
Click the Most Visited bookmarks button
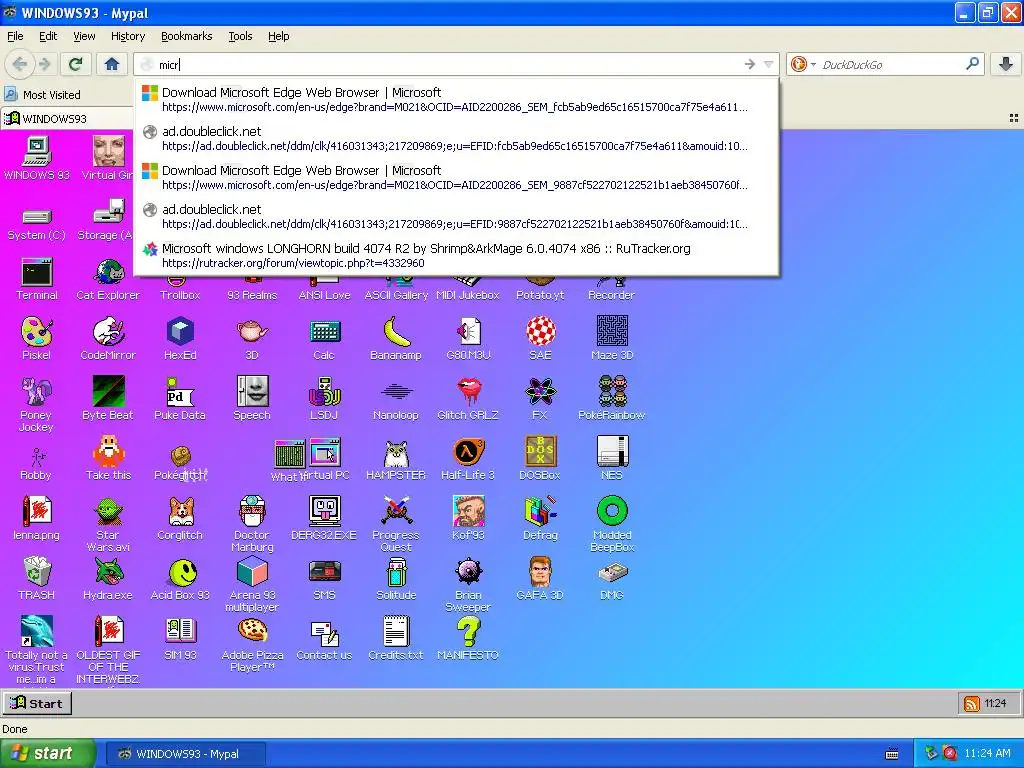[43, 95]
